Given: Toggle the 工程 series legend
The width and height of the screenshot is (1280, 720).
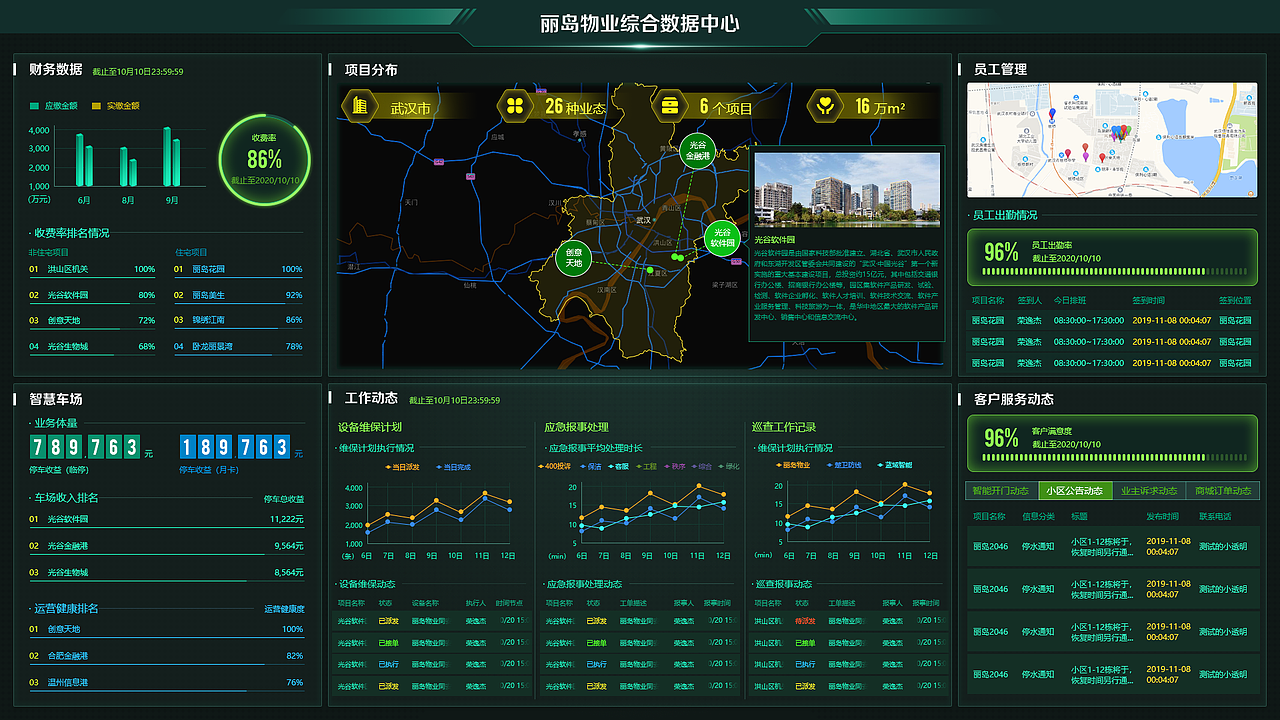Looking at the screenshot, I should pyautogui.click(x=646, y=466).
